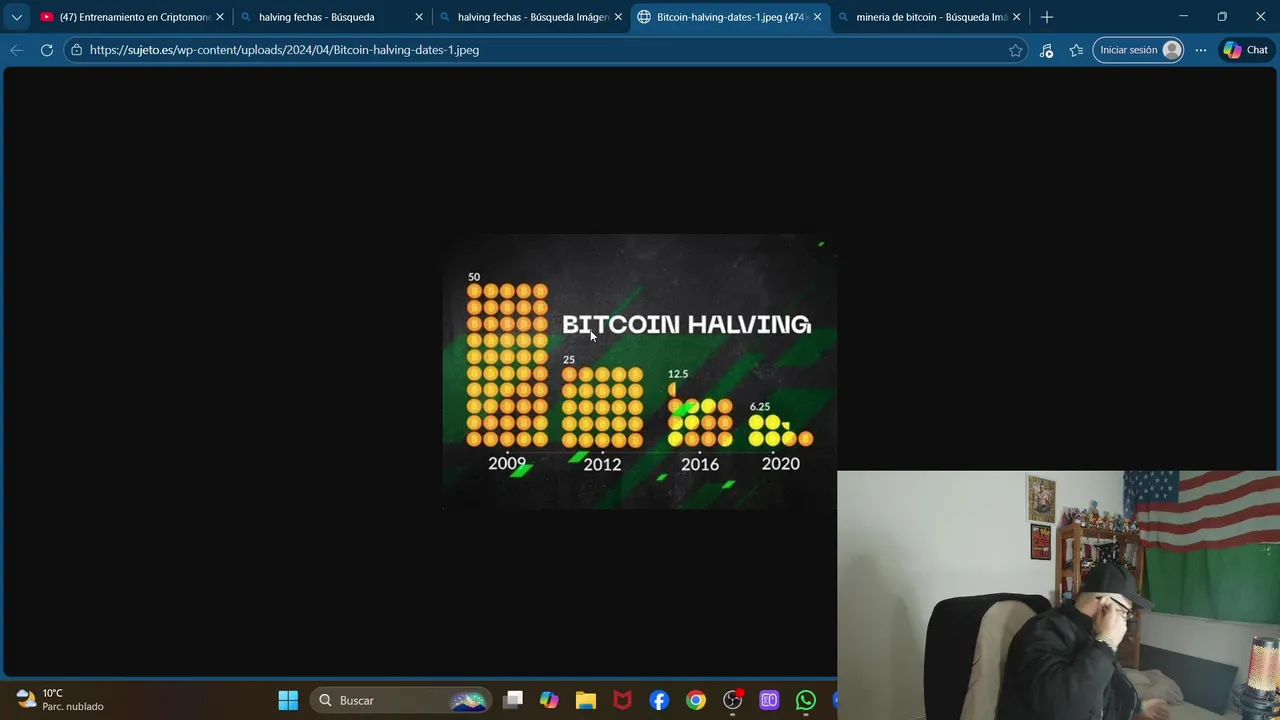Open a new browser tab
1280x720 pixels.
point(1047,17)
